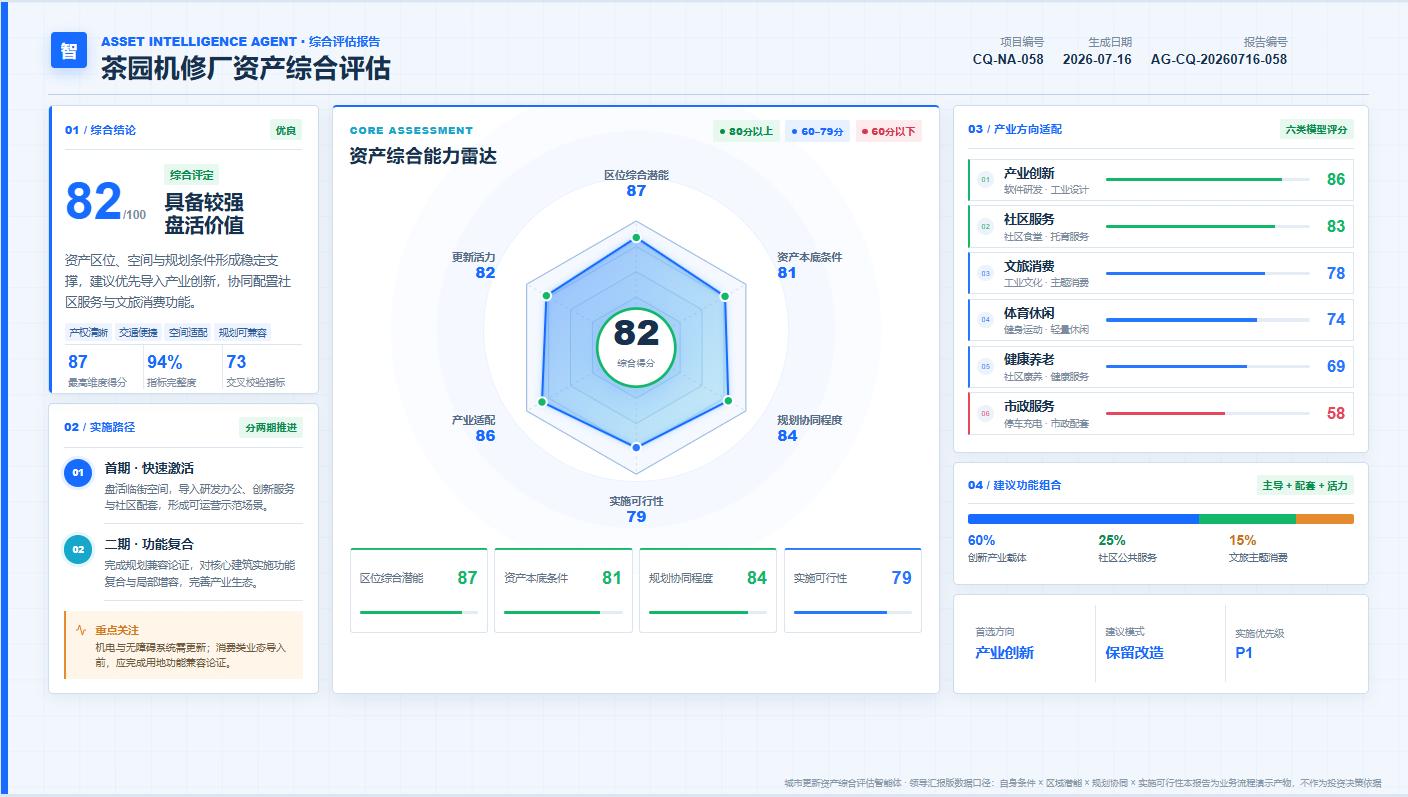The height and width of the screenshot is (797, 1408).
Task: Click the 保留改造 value under 建议模式
Action: (x=1134, y=653)
